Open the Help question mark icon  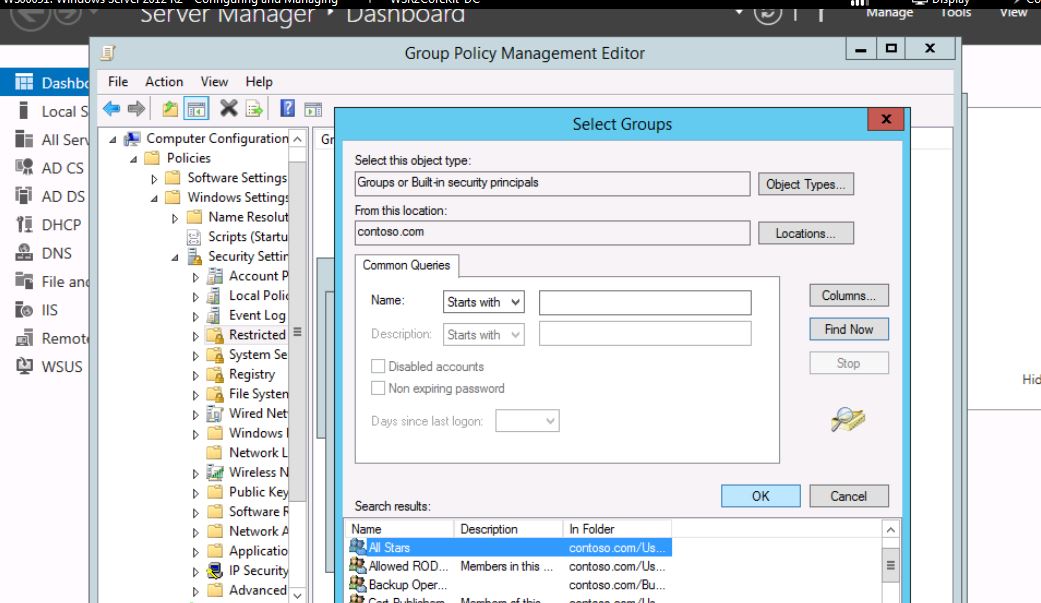[287, 108]
